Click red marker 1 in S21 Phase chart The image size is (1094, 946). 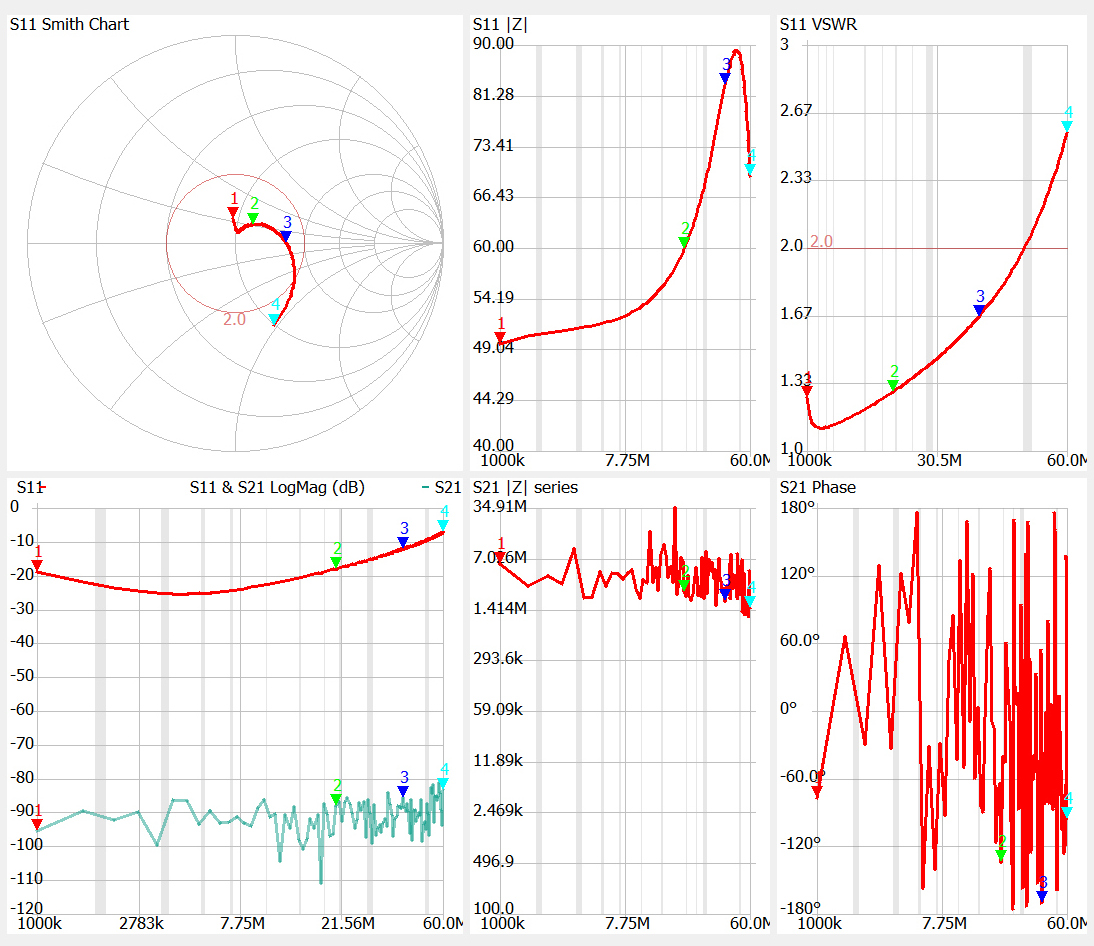817,791
